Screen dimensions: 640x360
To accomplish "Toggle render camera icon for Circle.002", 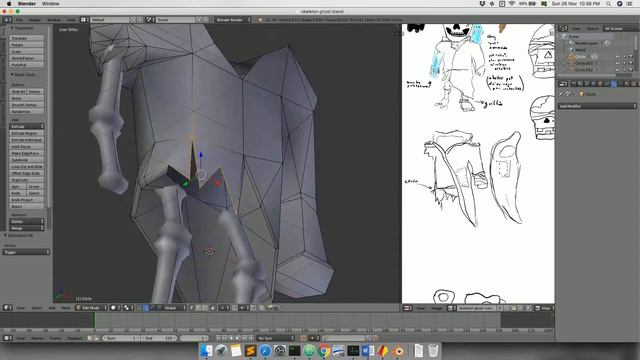I will click(631, 70).
